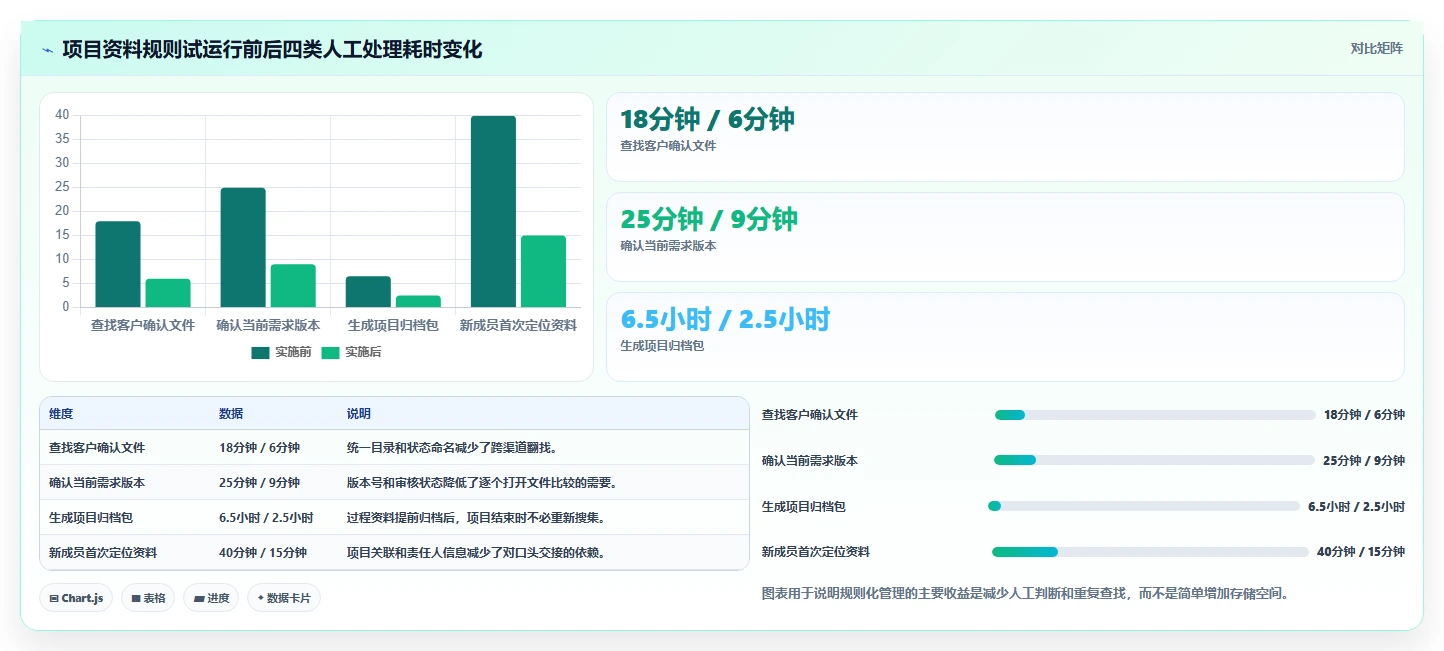
Task: Click the 实施后 bar for 新成员首次定位资料
Action: (543, 271)
